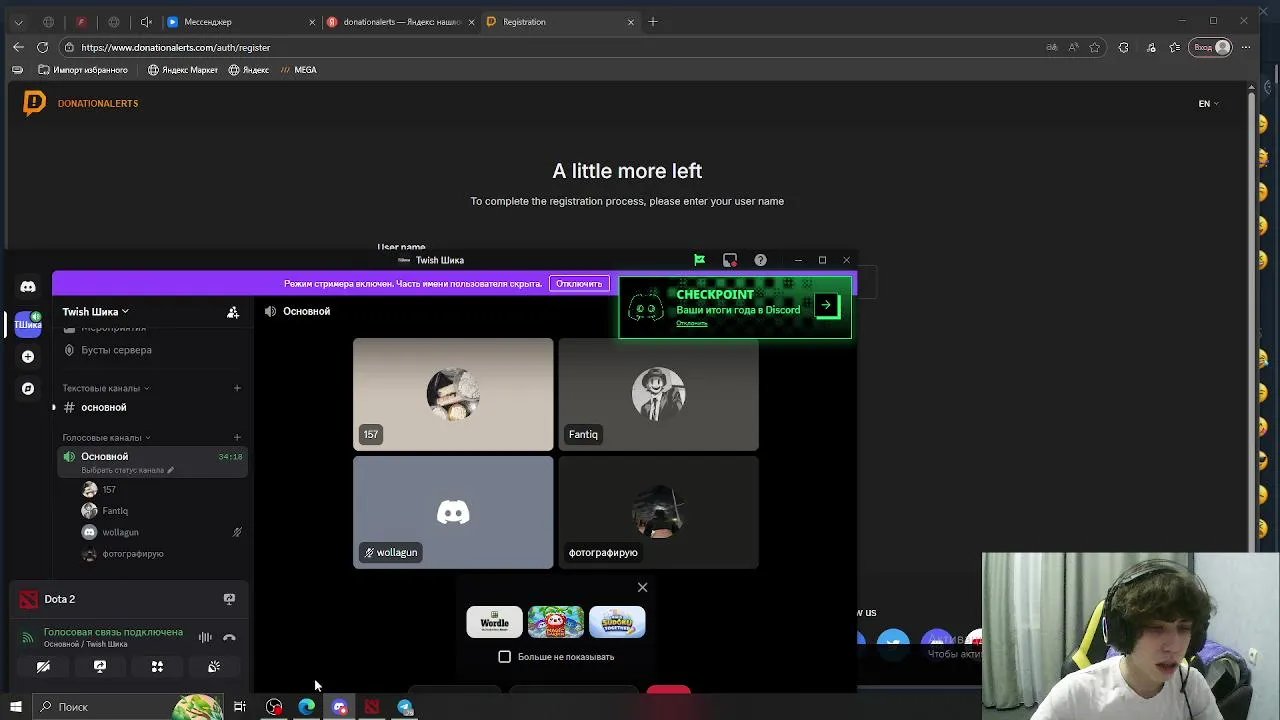Go back in Edge browser
Viewport: 1280px width, 720px height.
pos(18,47)
